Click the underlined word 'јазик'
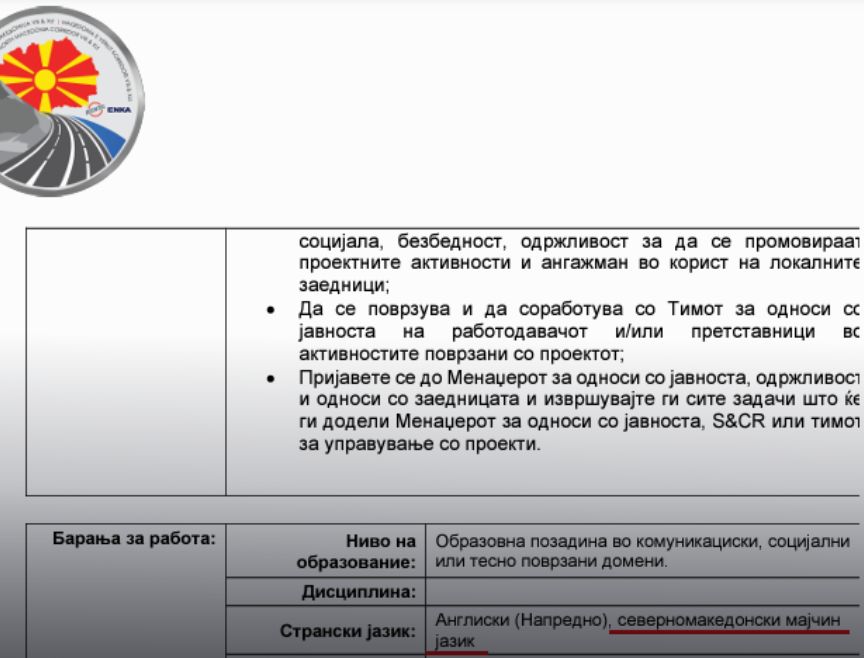 point(456,640)
